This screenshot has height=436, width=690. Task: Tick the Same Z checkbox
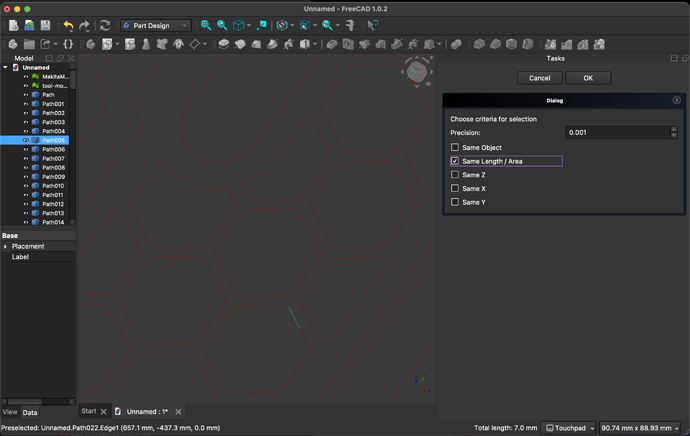click(455, 175)
